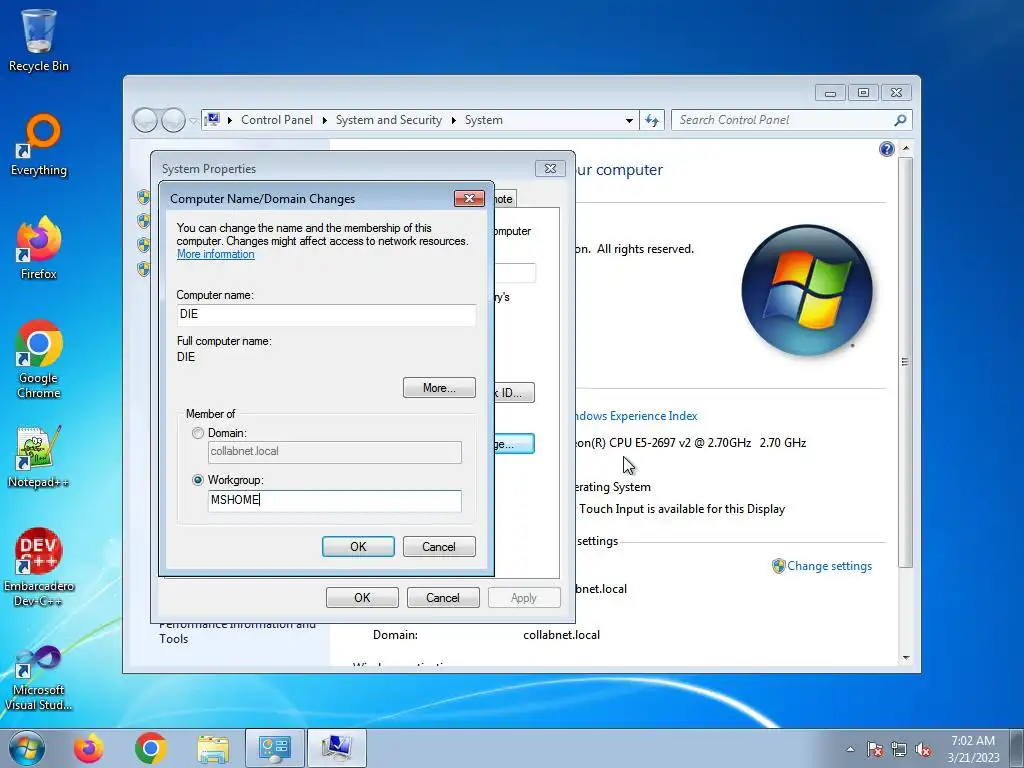Click the scrollbar up arrow in Control Panel
Image resolution: width=1024 pixels, height=768 pixels.
point(906,148)
